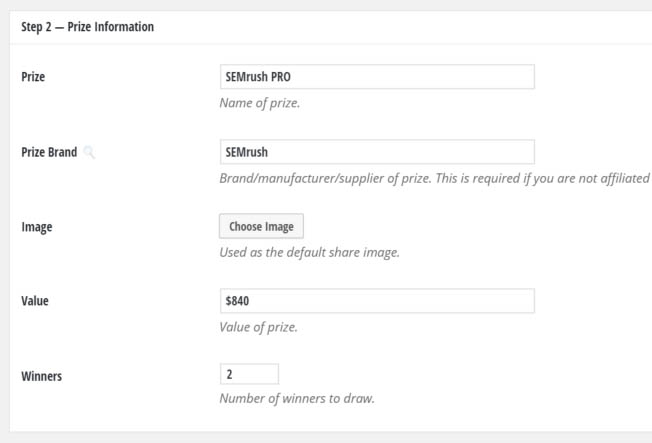The image size is (652, 443).
Task: Click the bold 'Prize' field label
Action: pos(33,77)
